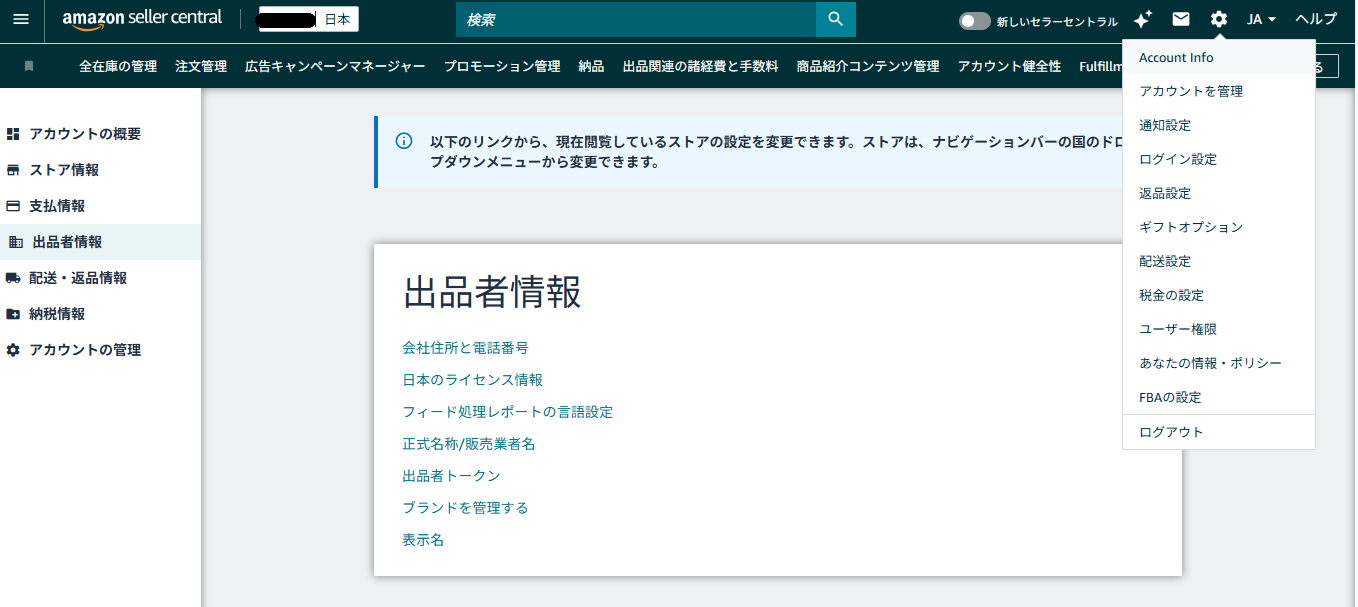Click the 出品者情報 building icon
This screenshot has width=1358, height=607.
point(15,242)
